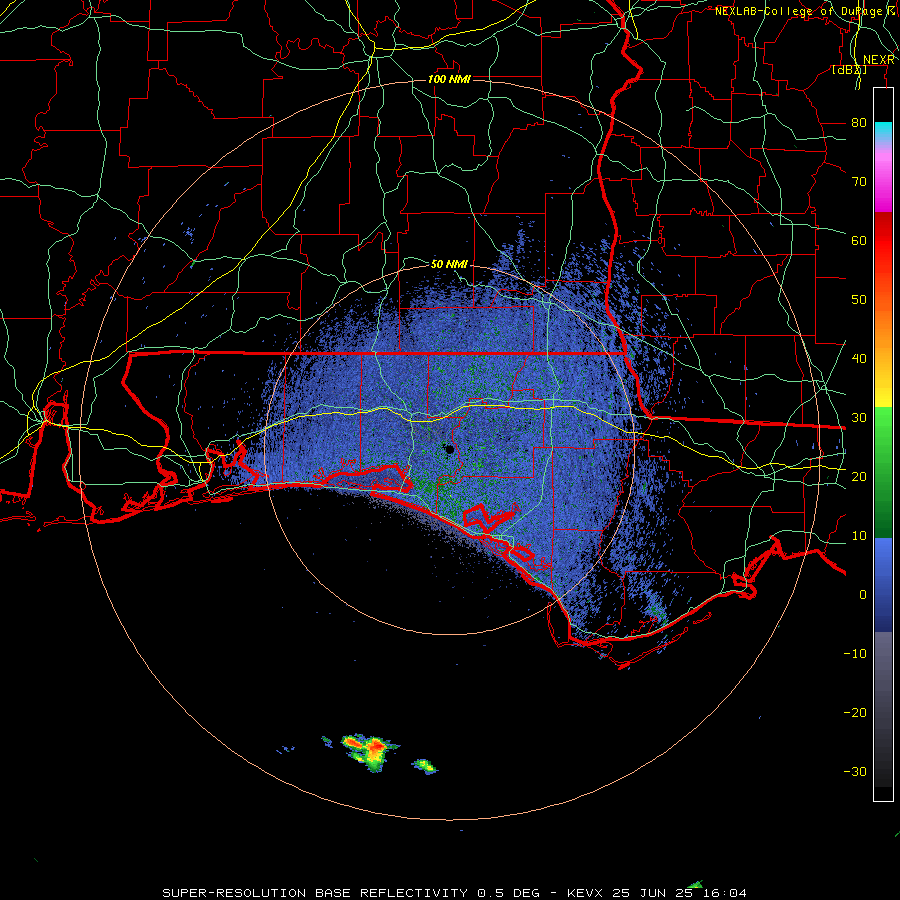This screenshot has width=900, height=900.
Task: Select the -30 dBZ scale value
Action: [x=855, y=771]
